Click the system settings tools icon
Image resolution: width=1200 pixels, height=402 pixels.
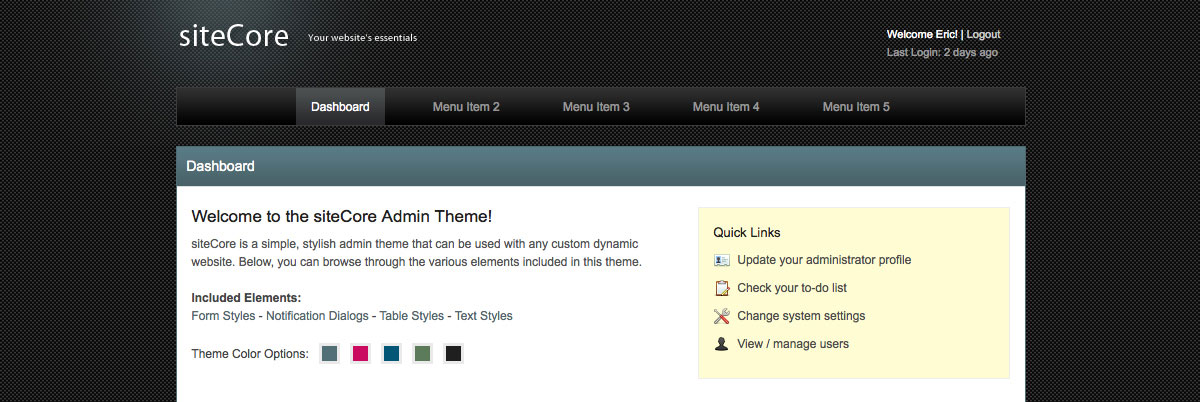(x=722, y=316)
